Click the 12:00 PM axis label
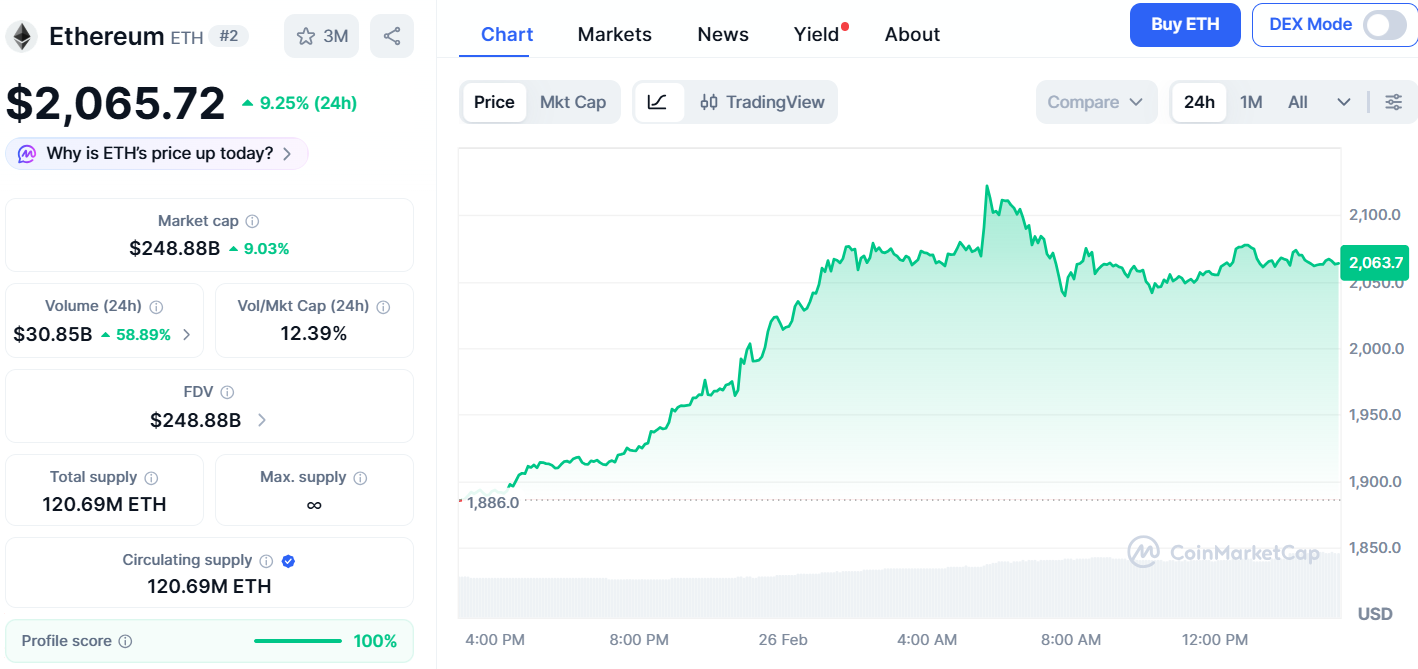This screenshot has height=669, width=1418. [x=1215, y=639]
